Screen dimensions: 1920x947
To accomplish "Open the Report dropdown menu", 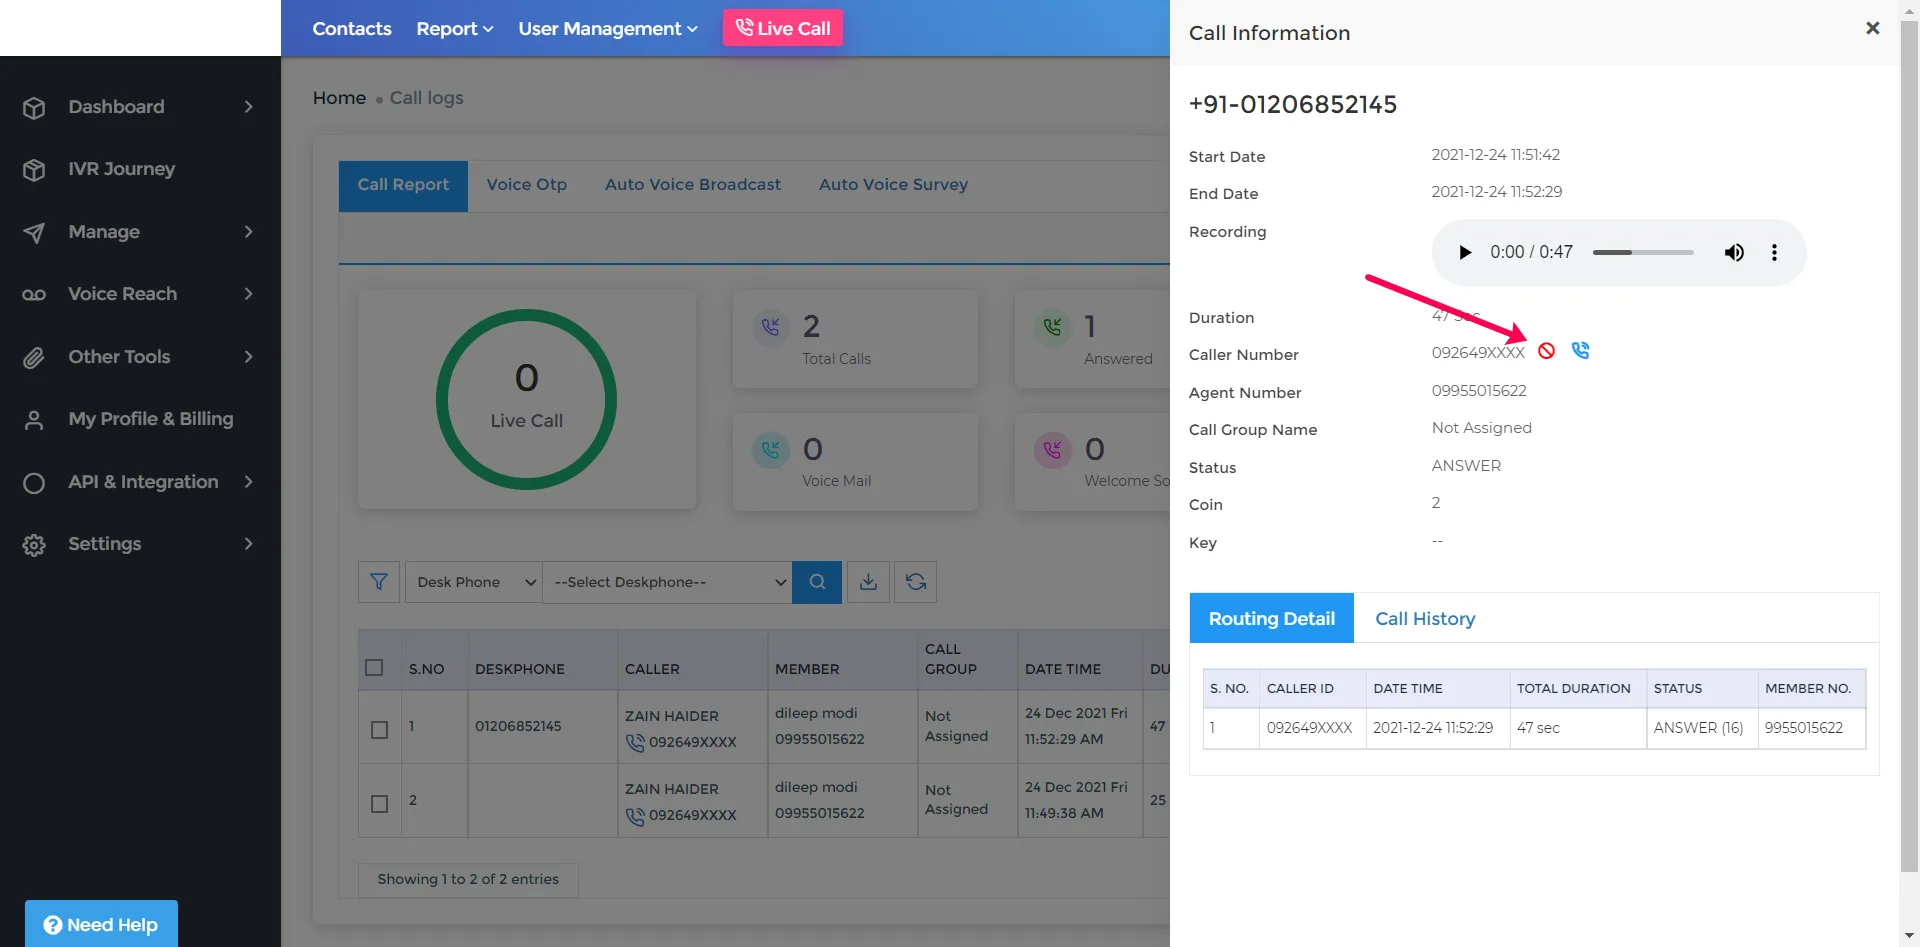I will click(455, 28).
